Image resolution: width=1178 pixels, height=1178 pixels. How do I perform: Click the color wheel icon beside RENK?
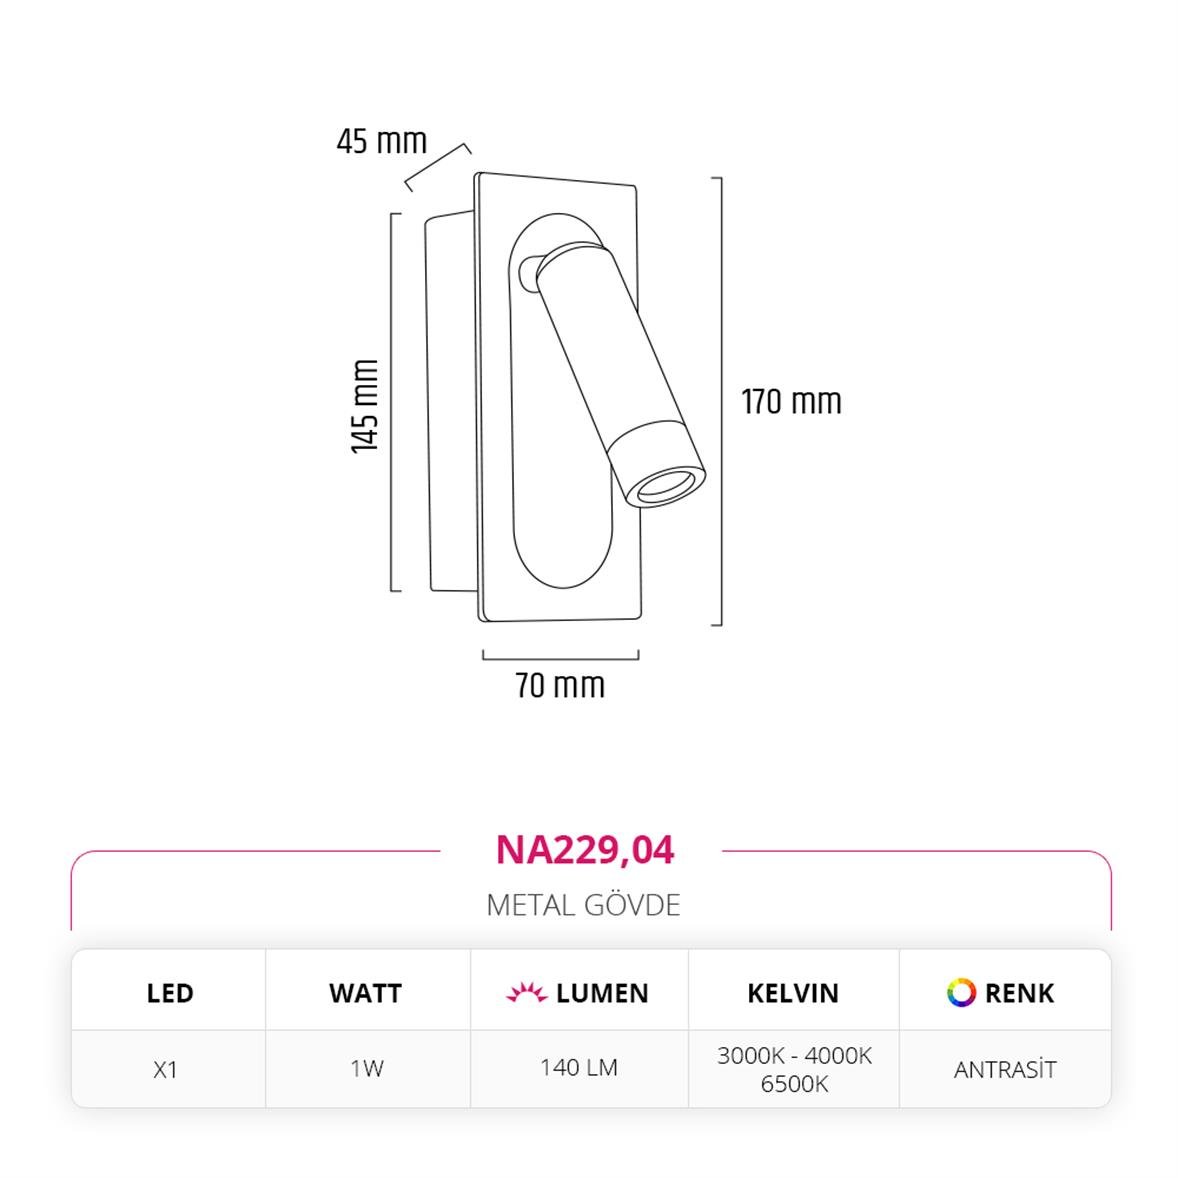pos(961,992)
